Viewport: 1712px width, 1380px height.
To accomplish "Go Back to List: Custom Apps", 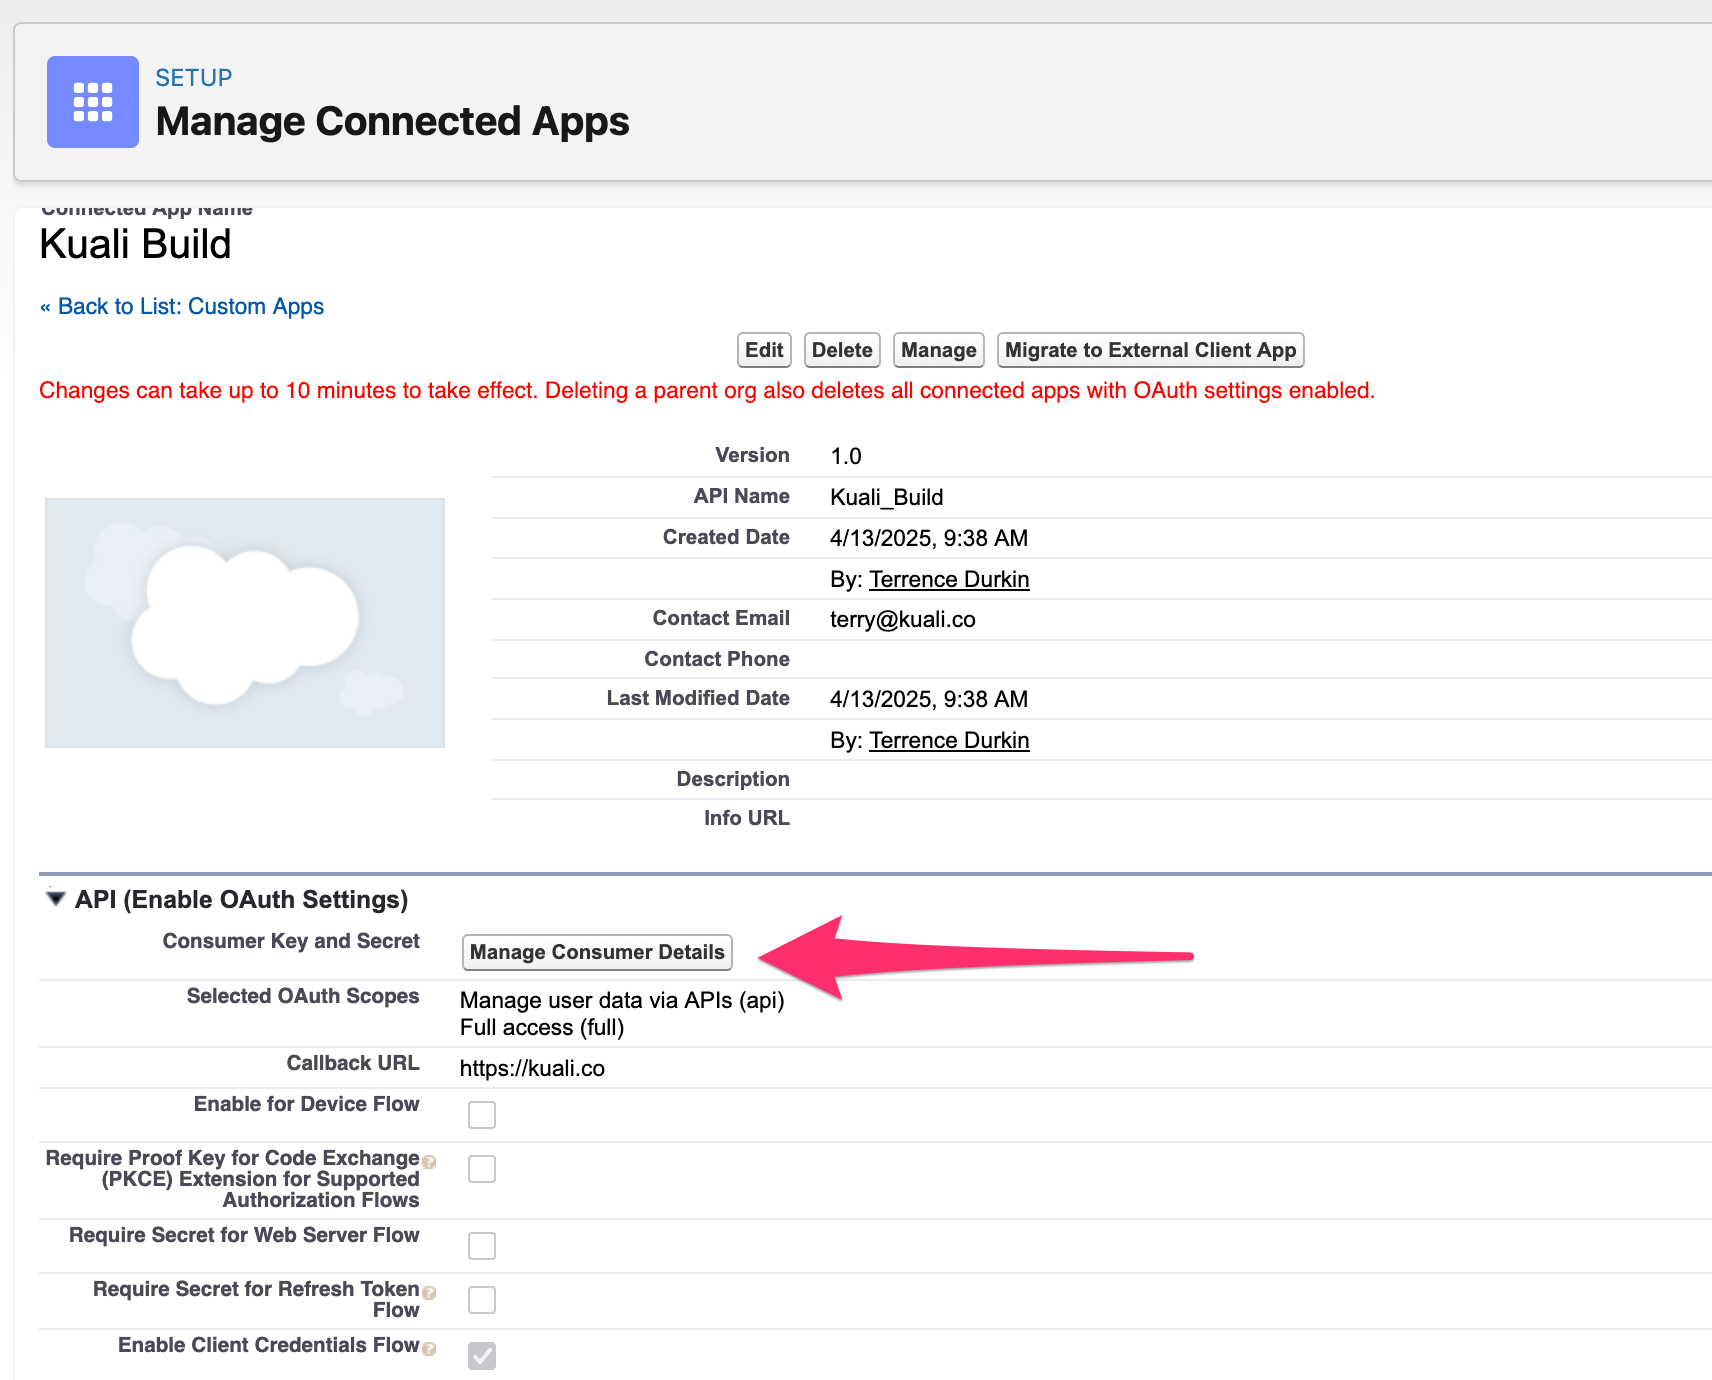I will tap(181, 306).
